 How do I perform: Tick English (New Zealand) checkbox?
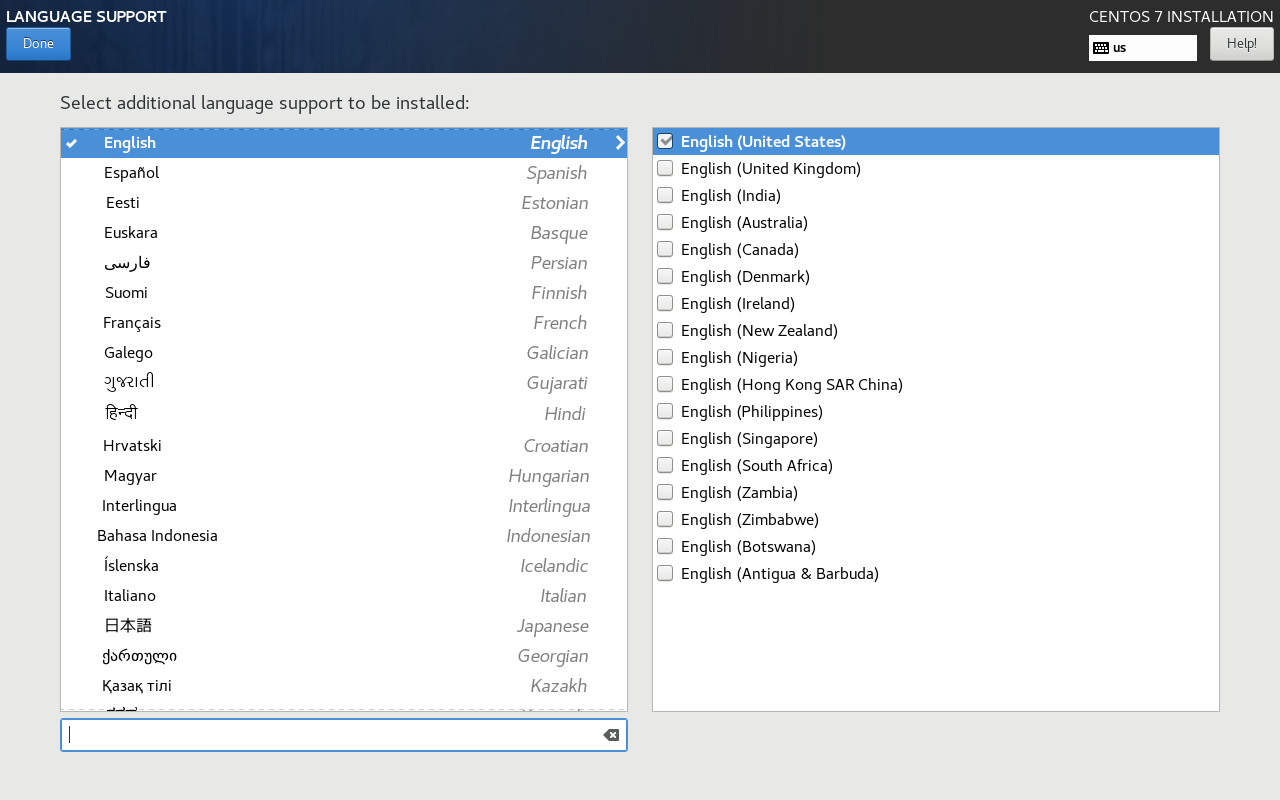pos(665,330)
